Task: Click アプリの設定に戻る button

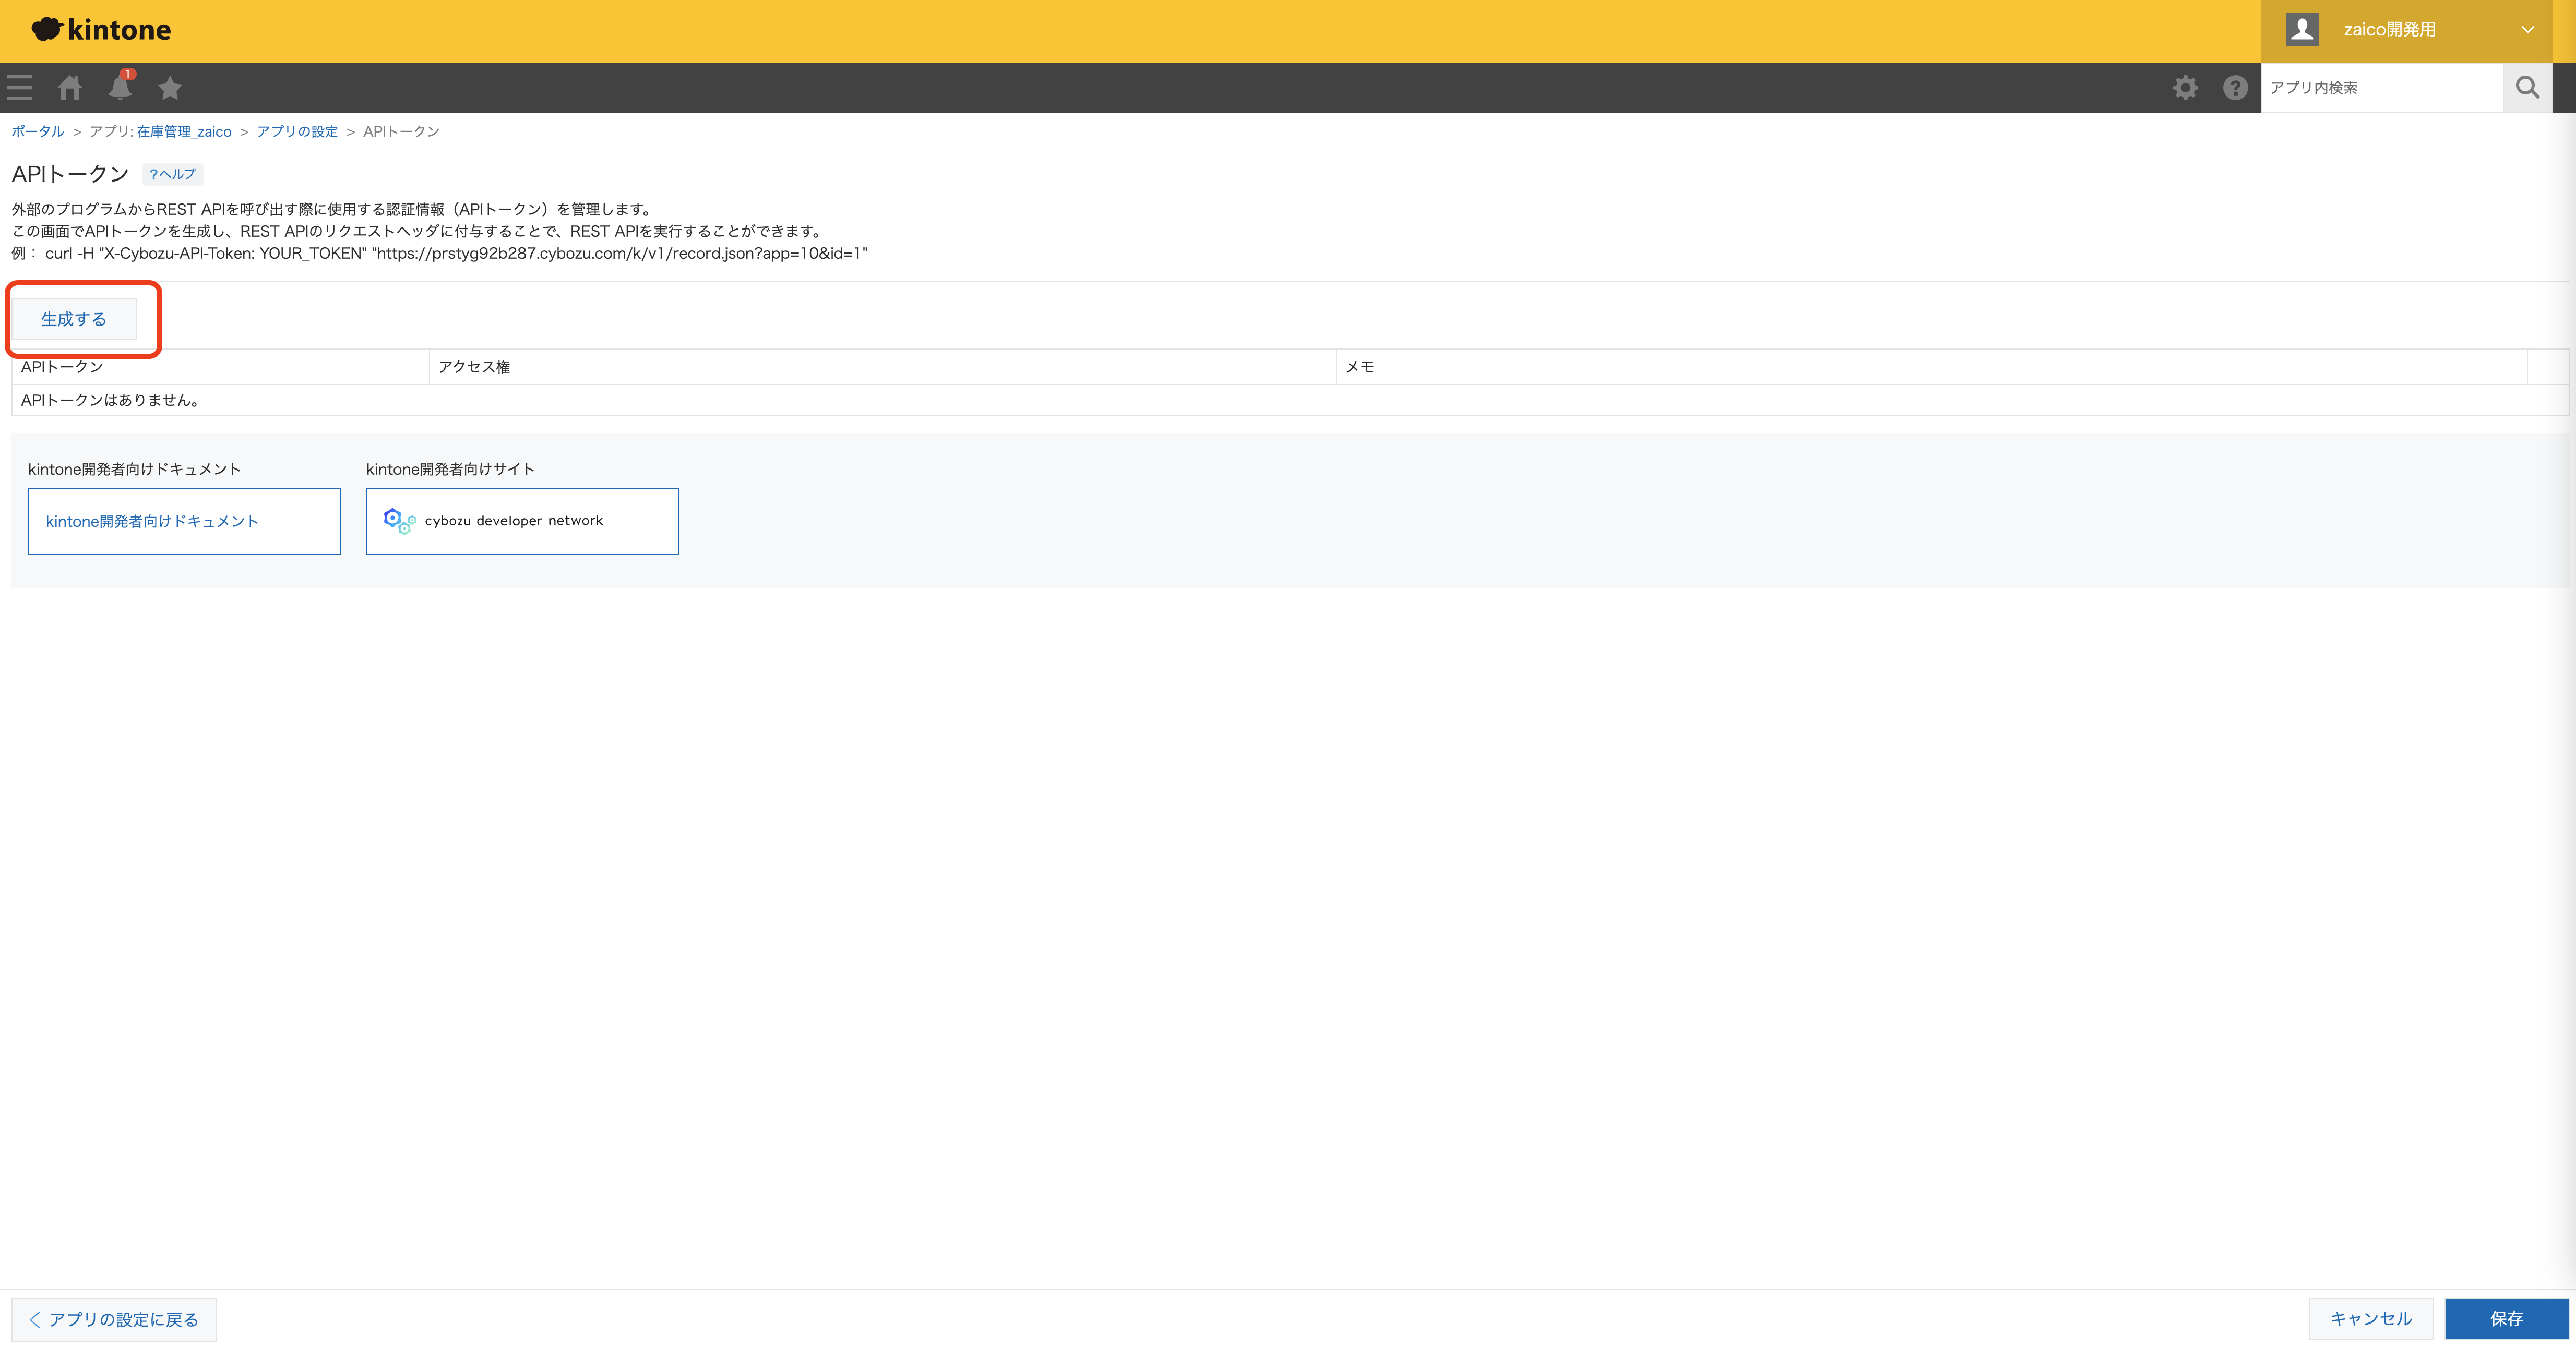Action: (114, 1320)
